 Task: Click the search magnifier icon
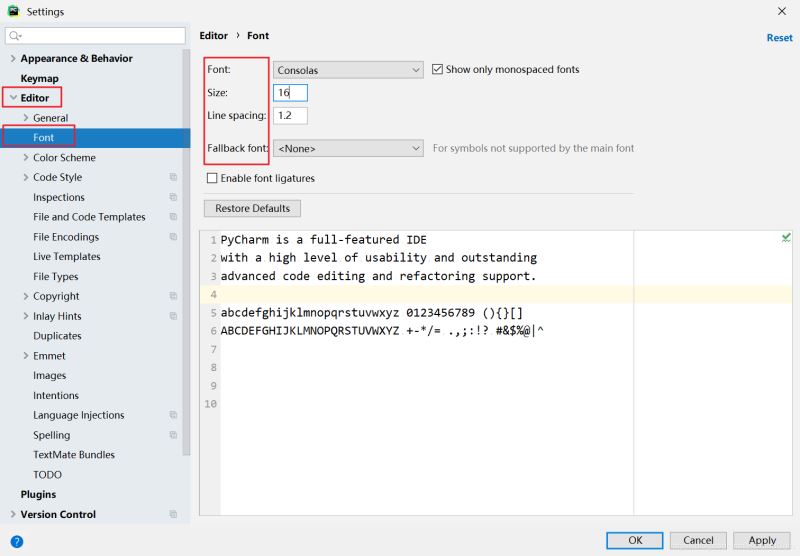[x=16, y=36]
